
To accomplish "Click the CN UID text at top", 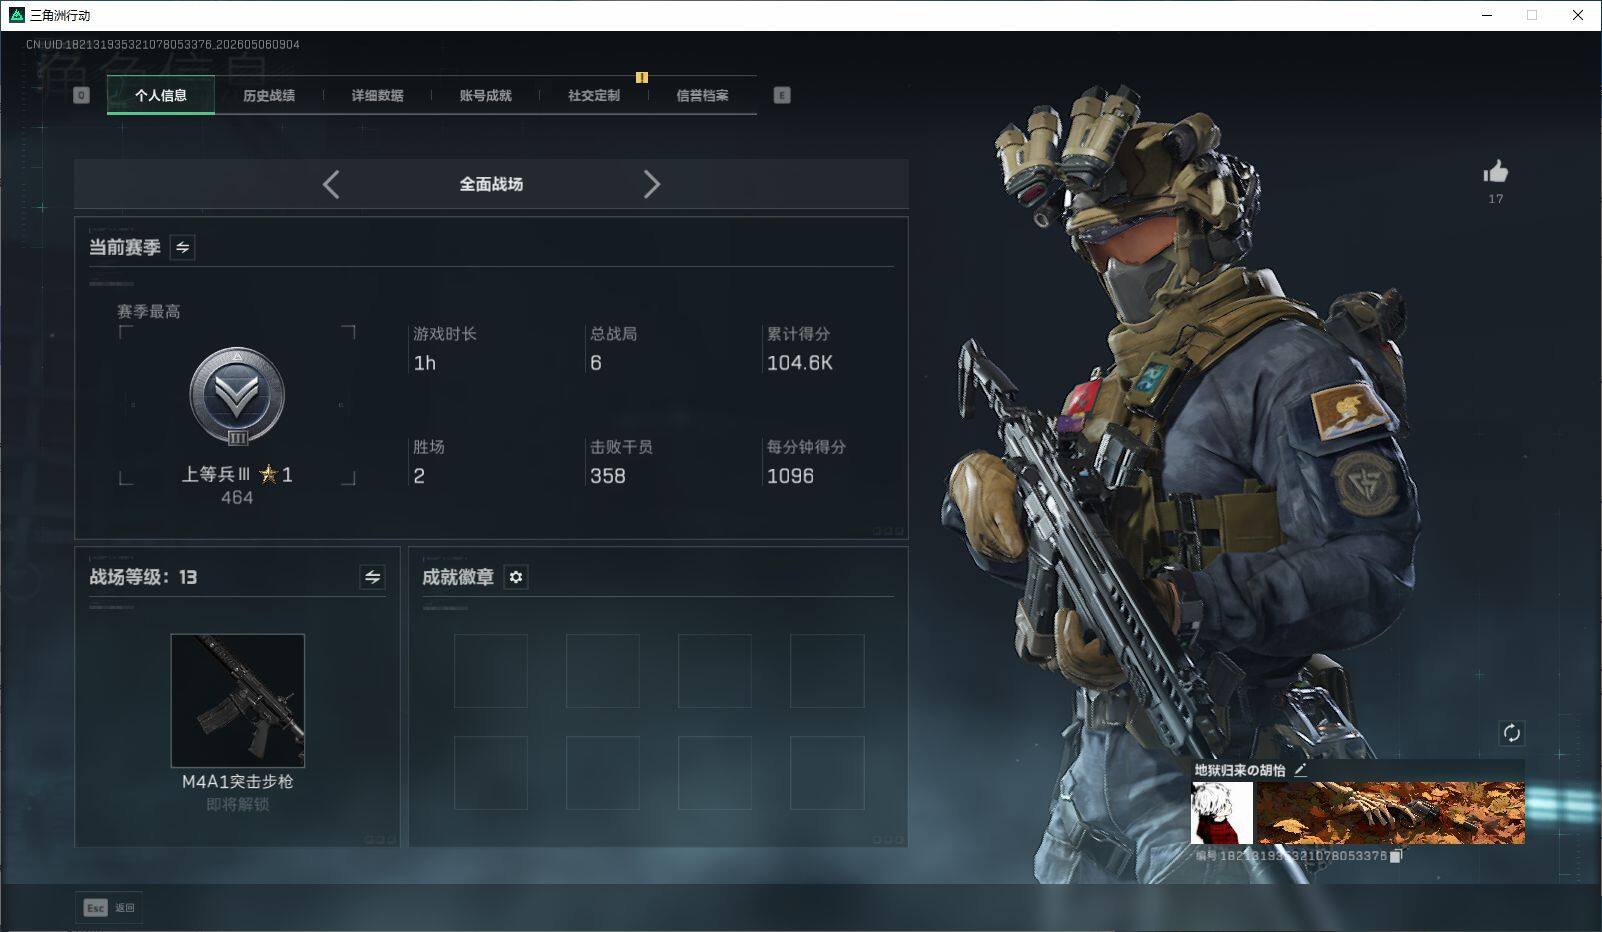I will (x=163, y=45).
